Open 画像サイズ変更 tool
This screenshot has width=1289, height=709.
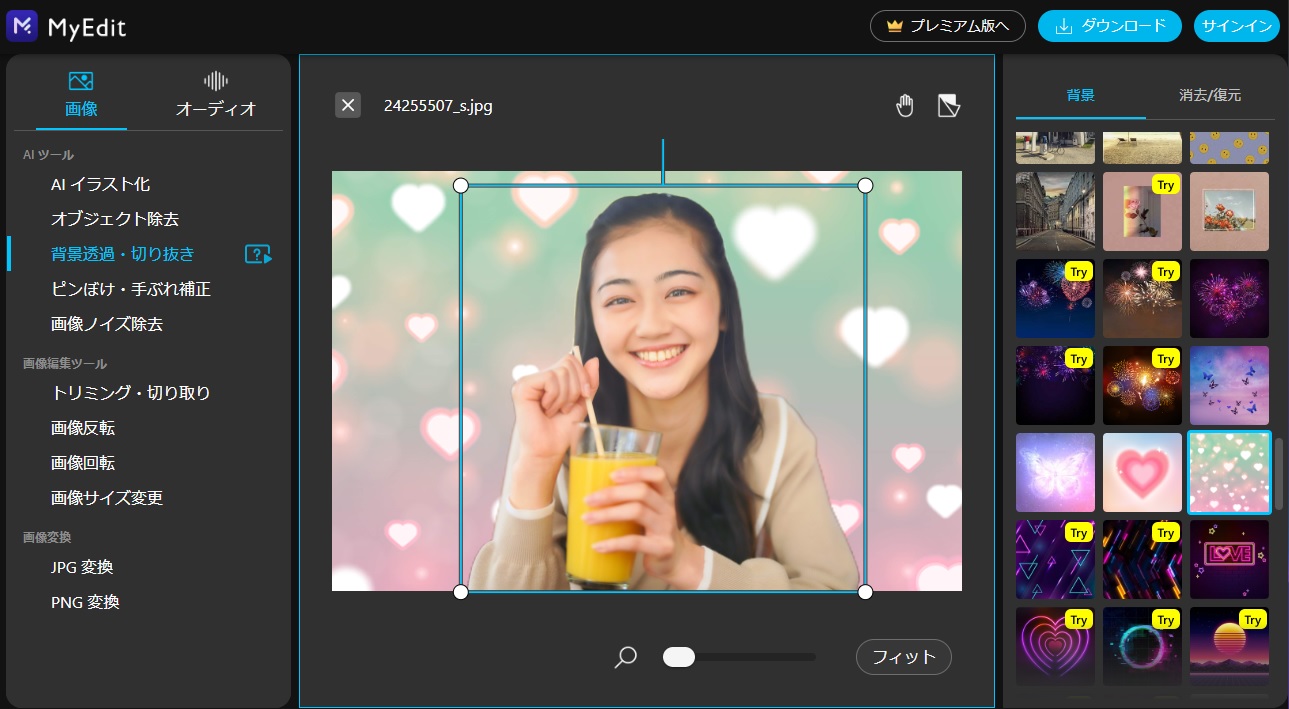(107, 498)
